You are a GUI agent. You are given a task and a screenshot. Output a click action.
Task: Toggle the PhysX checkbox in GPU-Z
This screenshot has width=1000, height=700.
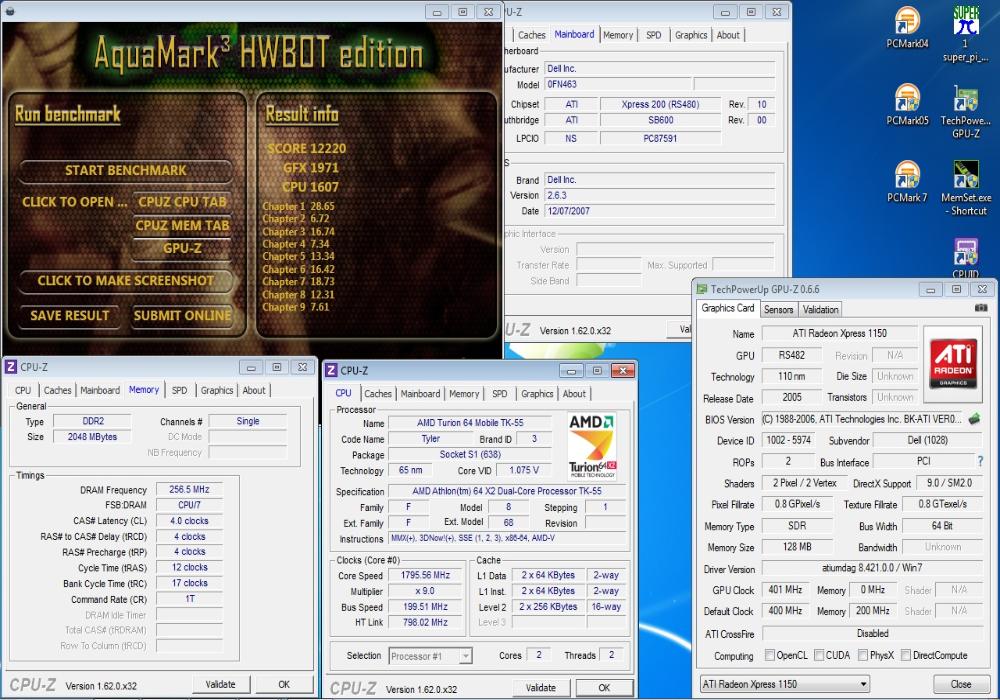(863, 655)
